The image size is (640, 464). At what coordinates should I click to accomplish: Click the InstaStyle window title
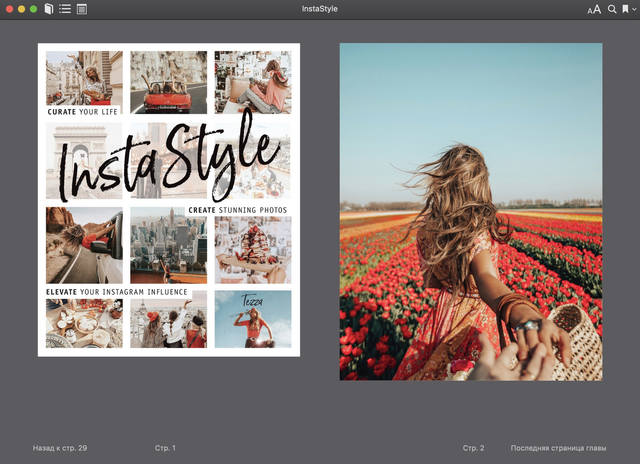pyautogui.click(x=320, y=9)
